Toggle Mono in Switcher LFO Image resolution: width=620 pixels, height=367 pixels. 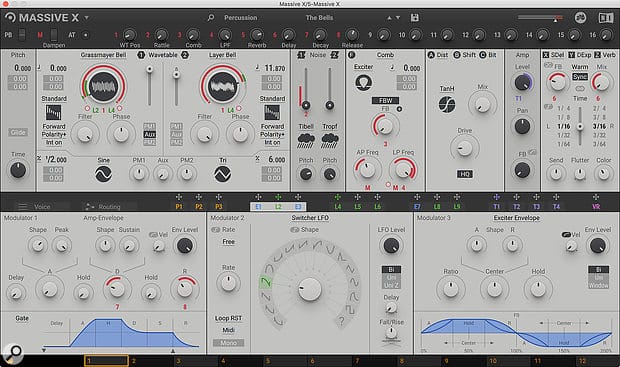(x=228, y=343)
